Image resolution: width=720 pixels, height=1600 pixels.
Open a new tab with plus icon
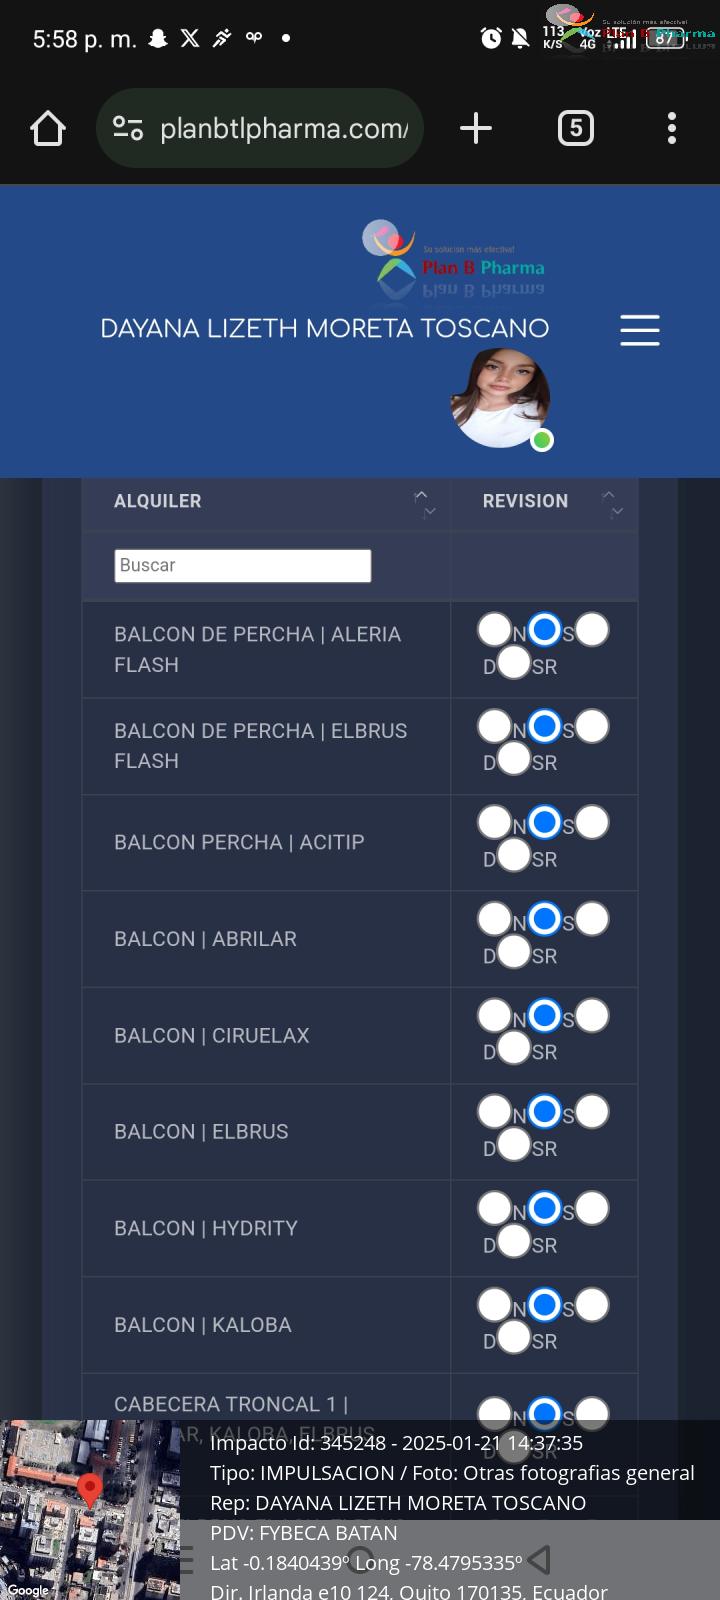[x=476, y=128]
